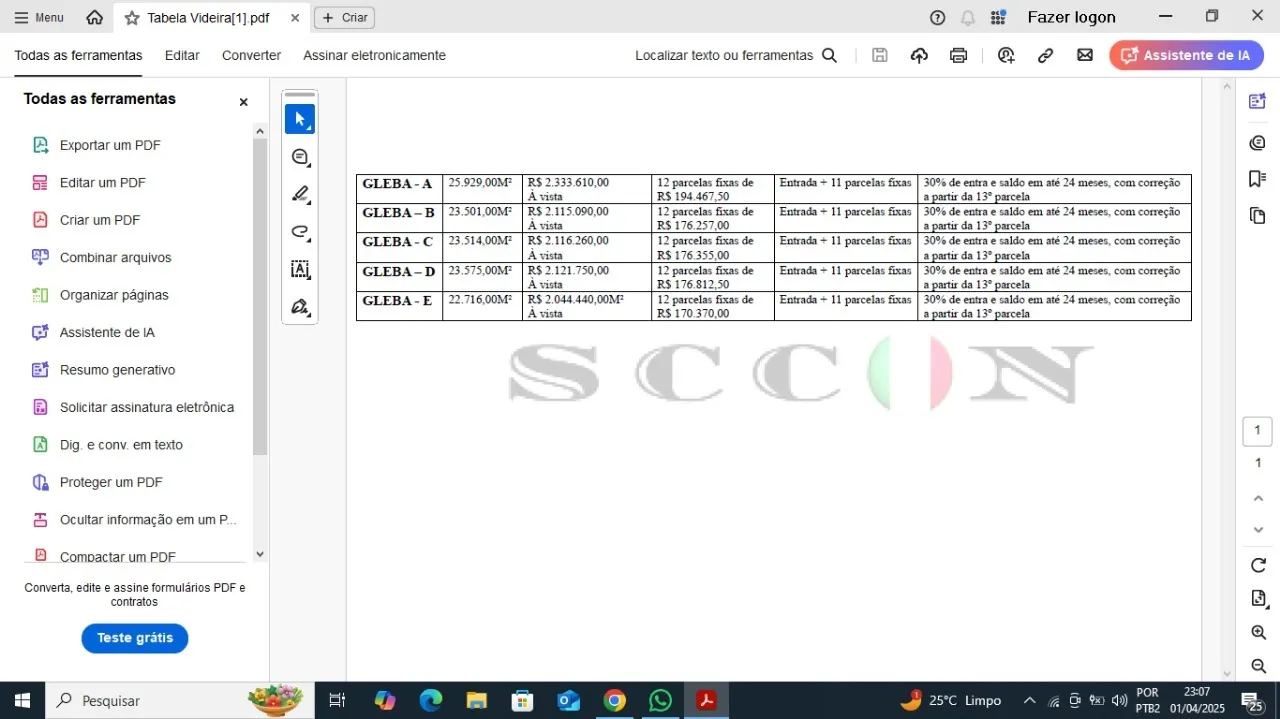Open Assinar eletronicamente tab
The height and width of the screenshot is (719, 1280).
click(x=374, y=56)
